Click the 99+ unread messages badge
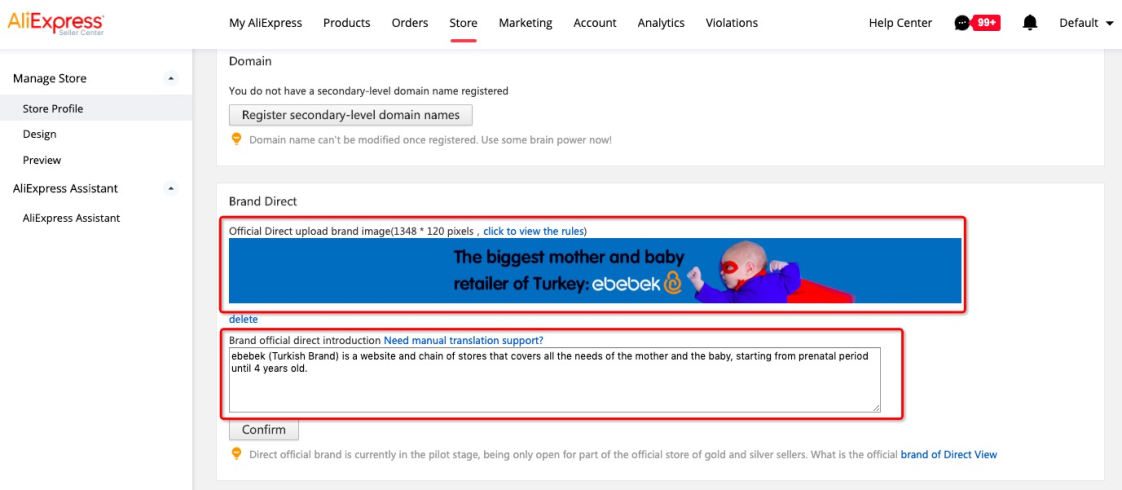Image resolution: width=1122 pixels, height=490 pixels. (x=987, y=23)
